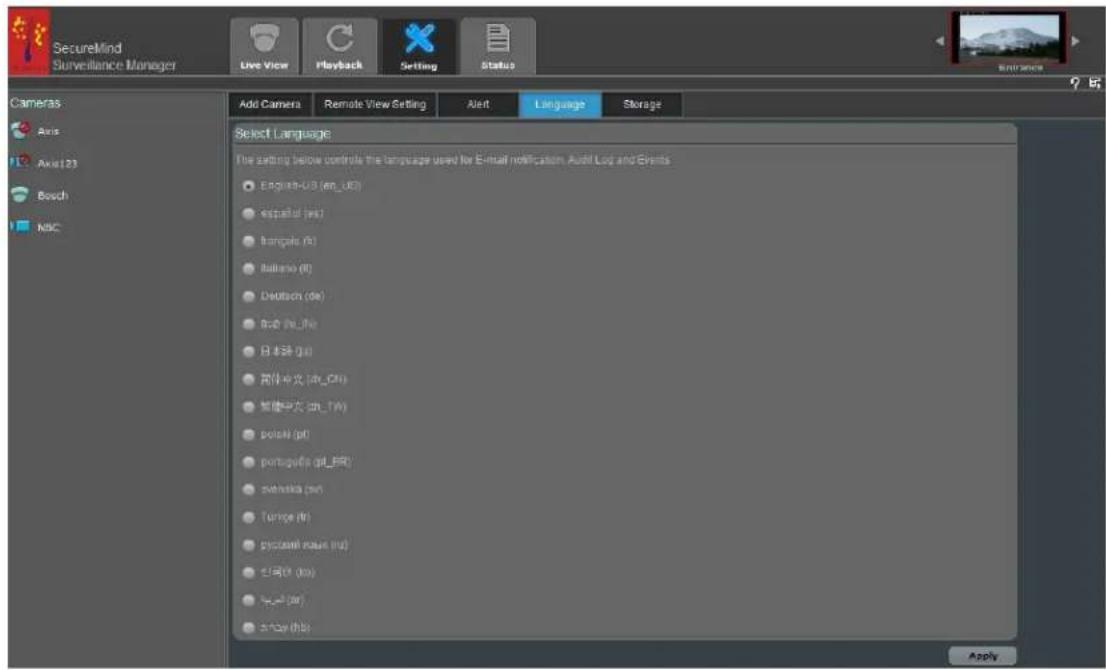Click the NBC camera icon
The height and width of the screenshot is (670, 1106).
[x=20, y=226]
